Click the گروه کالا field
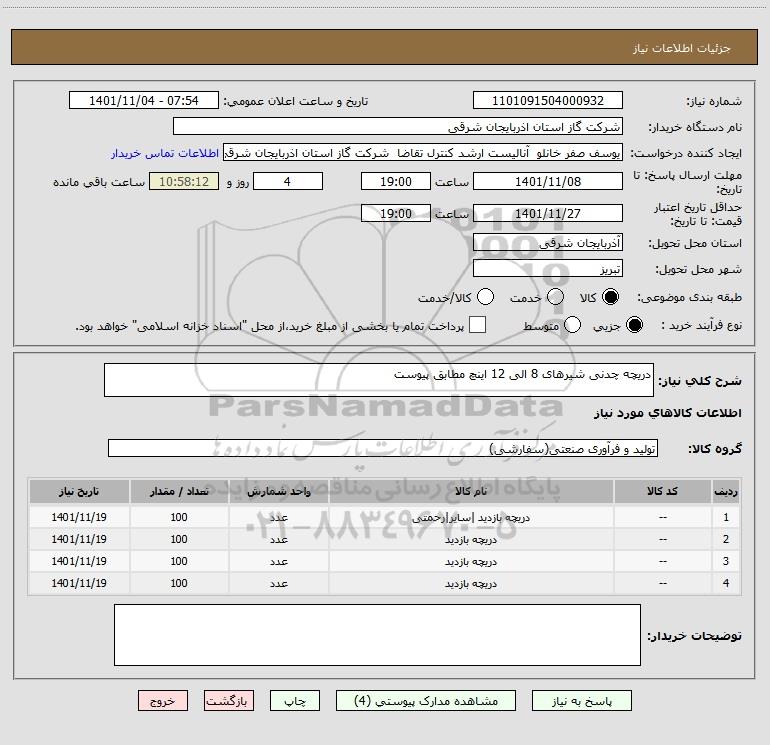The width and height of the screenshot is (770, 745). 383,448
